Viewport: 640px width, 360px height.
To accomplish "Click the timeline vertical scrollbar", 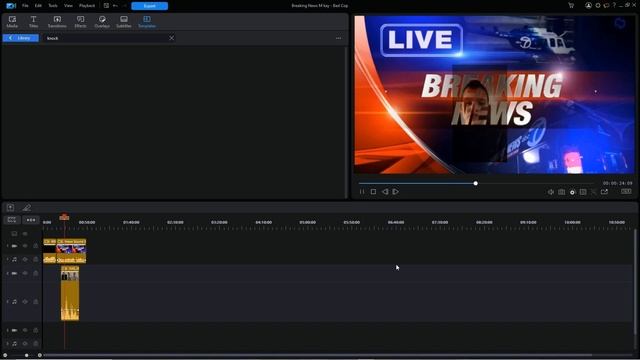I will [635, 282].
